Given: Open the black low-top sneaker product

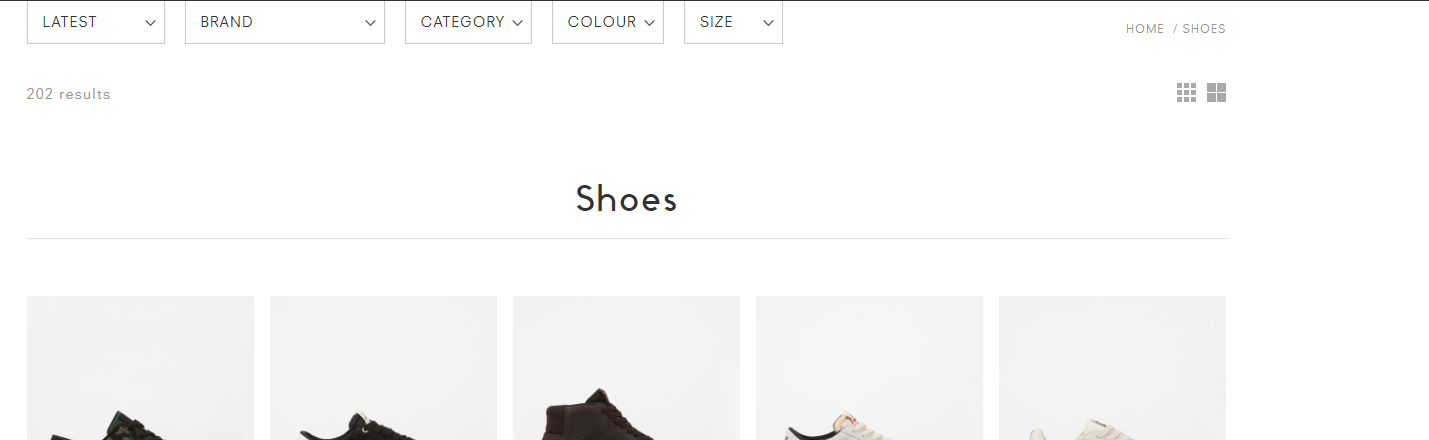Looking at the screenshot, I should pyautogui.click(x=383, y=368).
